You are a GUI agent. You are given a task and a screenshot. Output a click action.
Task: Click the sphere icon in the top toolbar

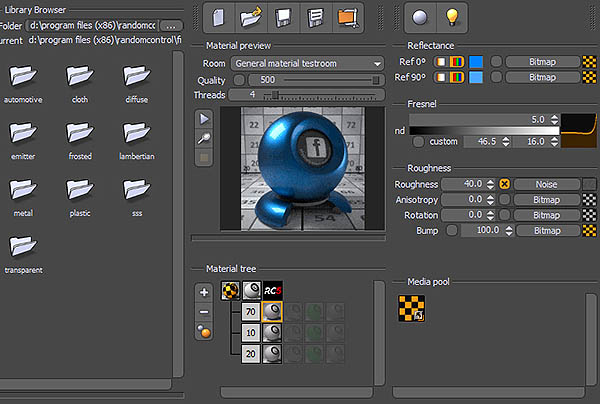[420, 16]
